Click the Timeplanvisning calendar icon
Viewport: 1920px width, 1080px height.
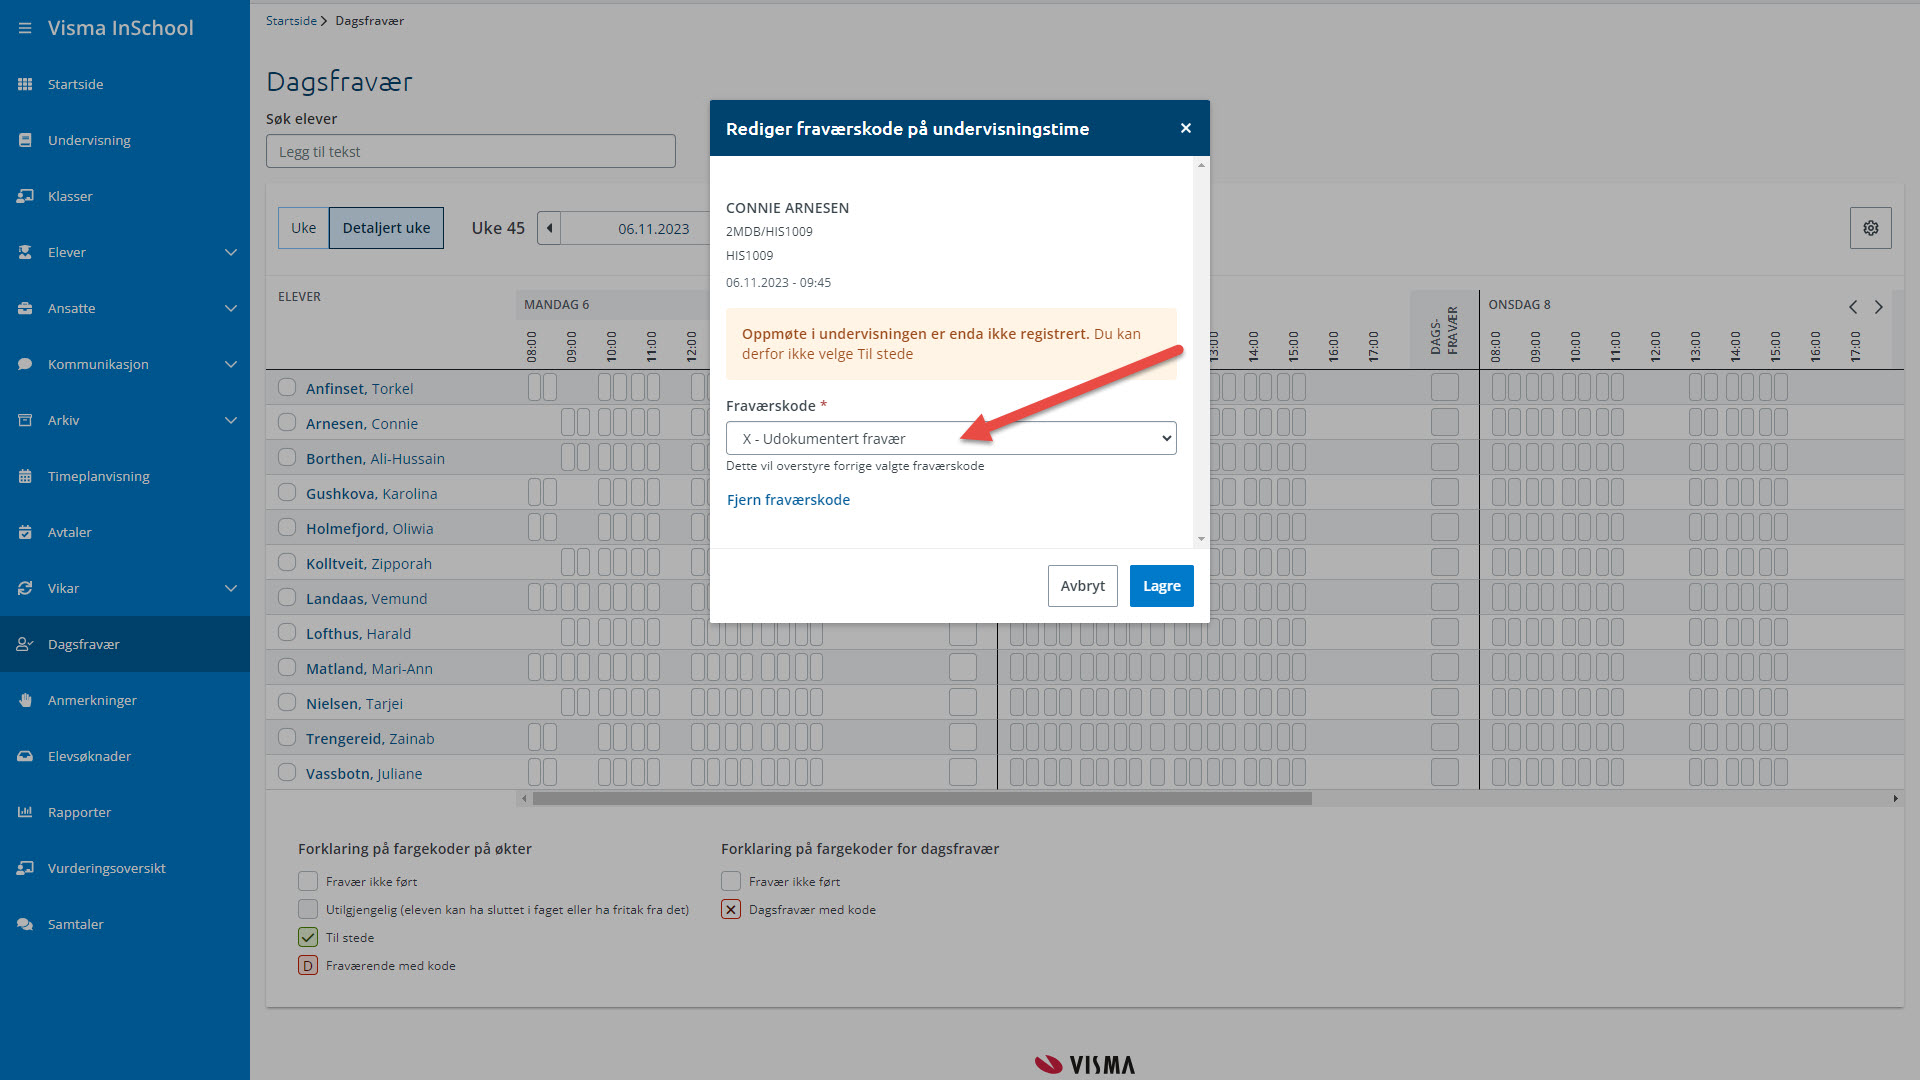point(25,476)
